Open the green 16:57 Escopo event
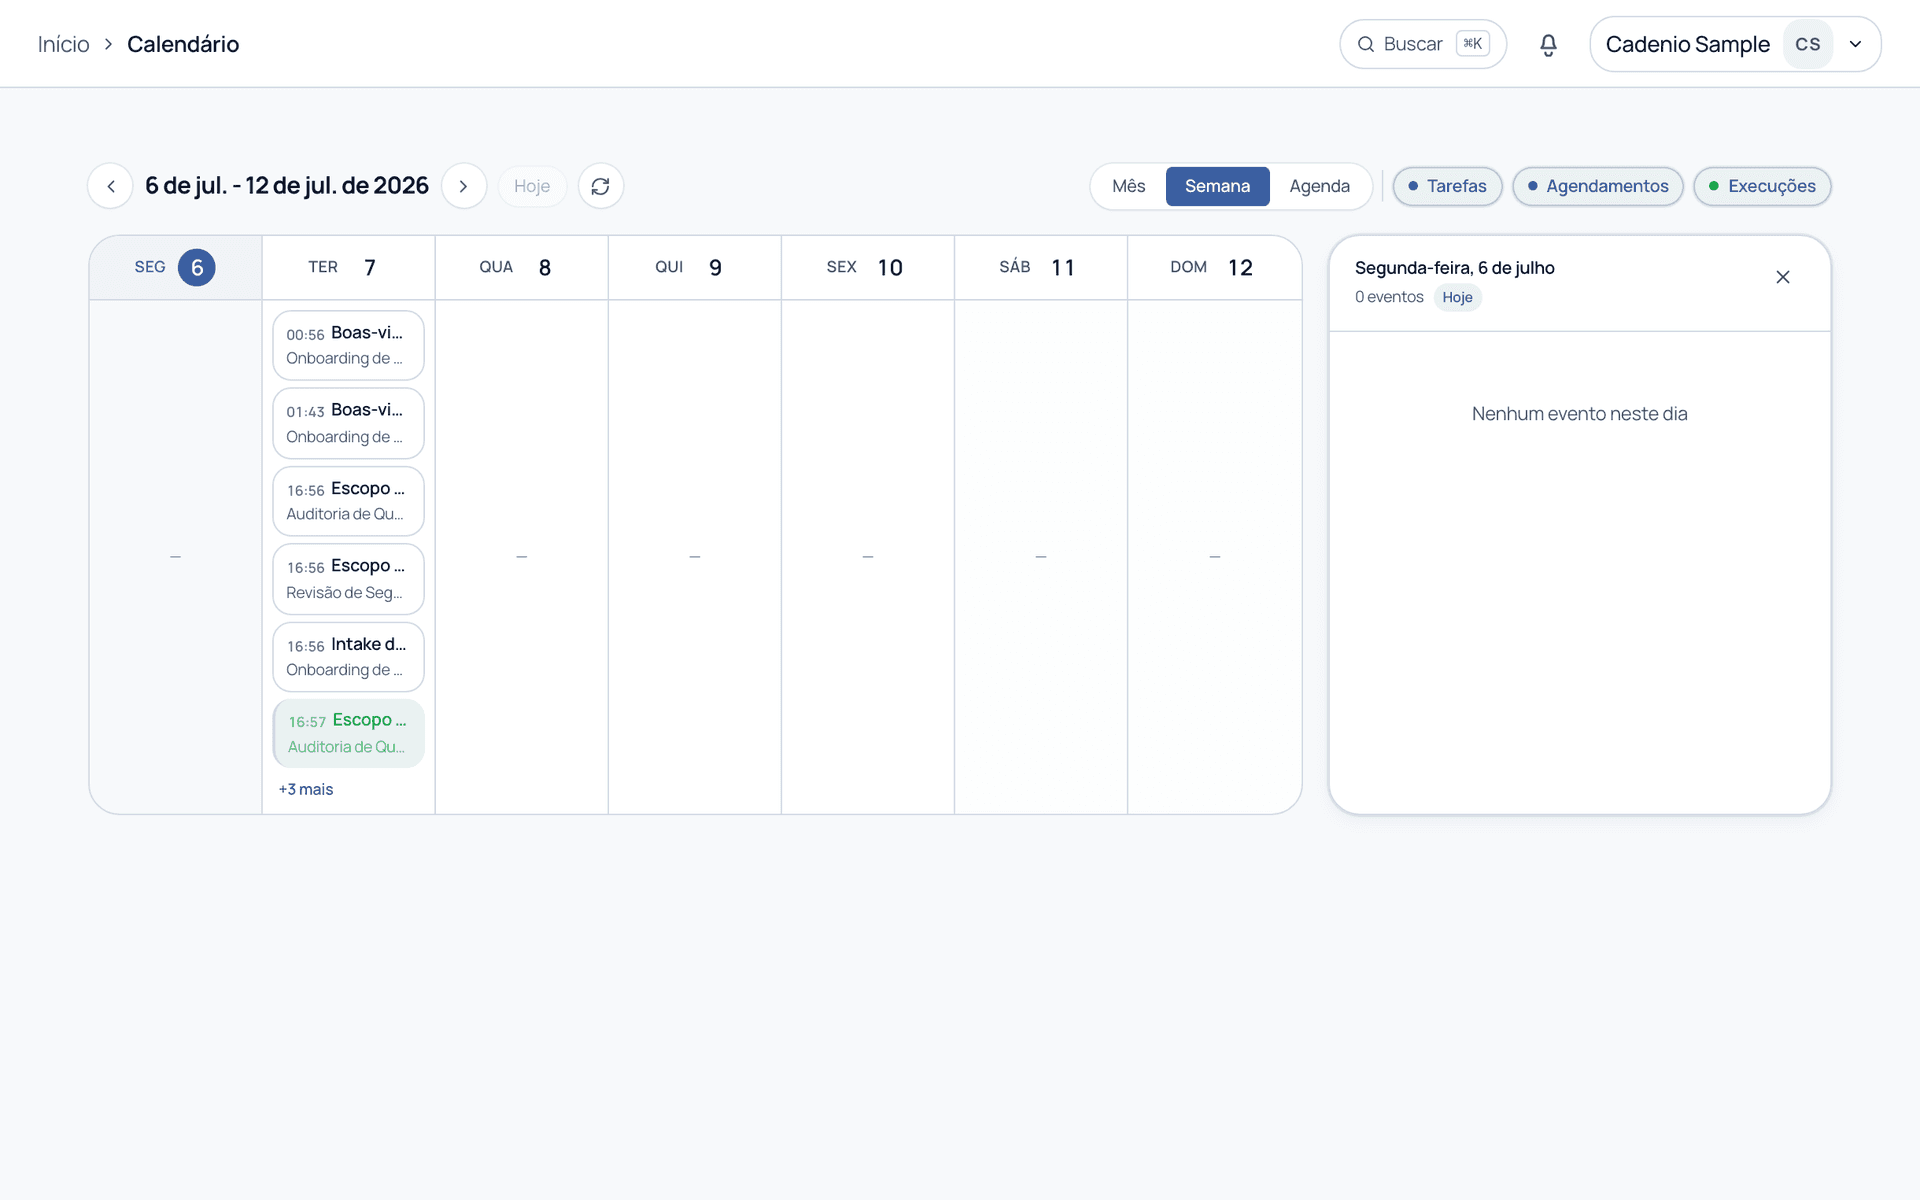 coord(348,733)
